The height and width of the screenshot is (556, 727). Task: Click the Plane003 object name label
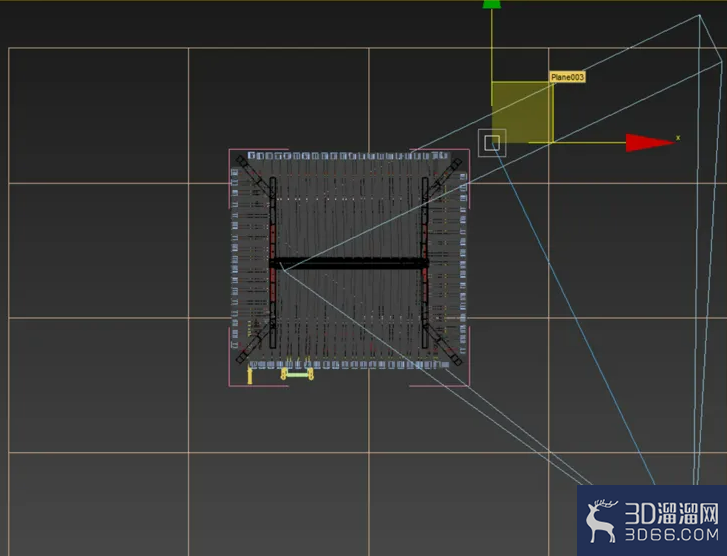(x=567, y=77)
